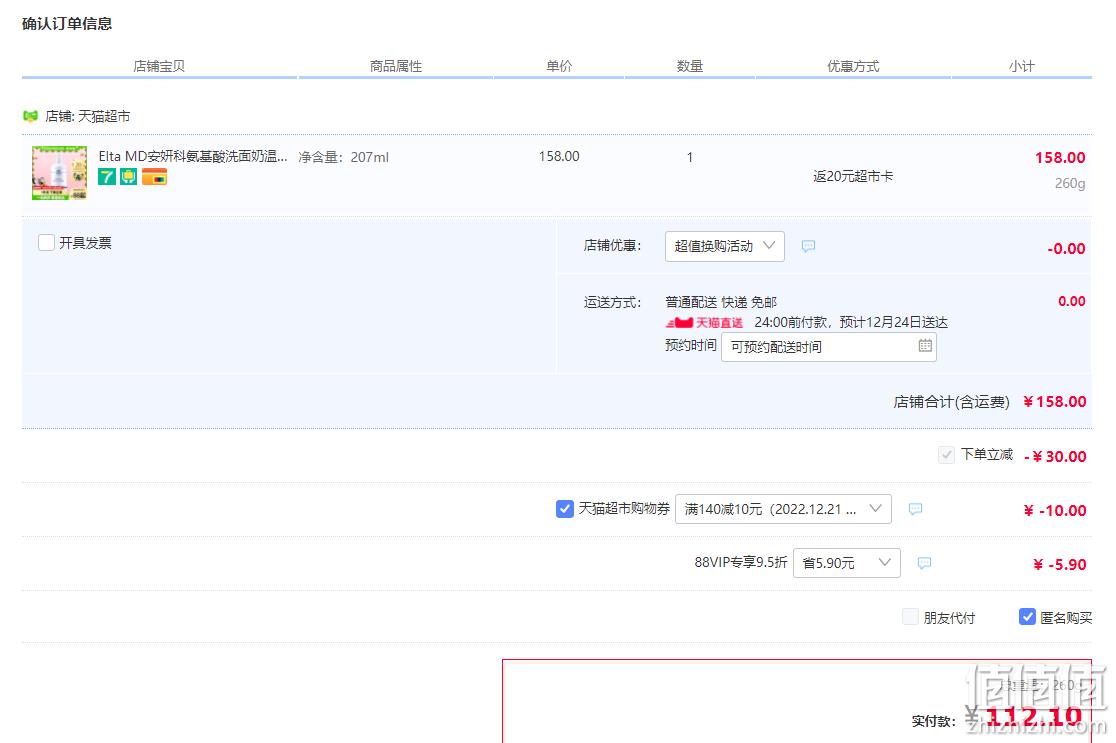Expand the 满140减10元 coupon dropdown
Screen dimensions: 1116x743
point(783,509)
